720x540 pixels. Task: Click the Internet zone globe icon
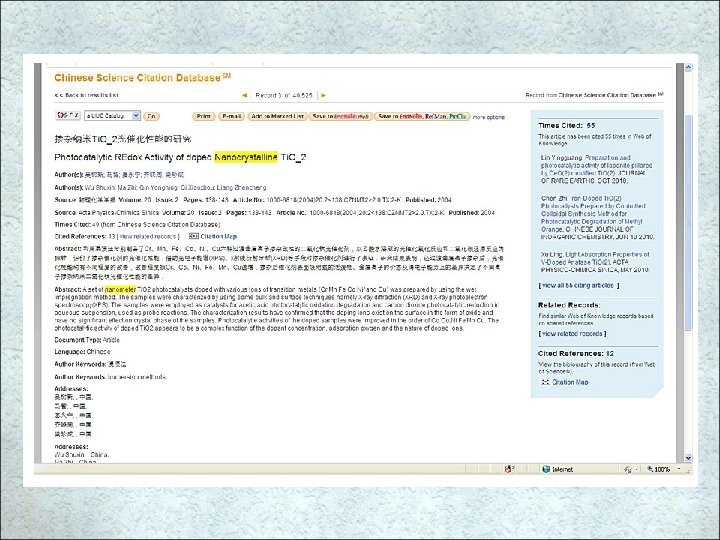coord(546,469)
